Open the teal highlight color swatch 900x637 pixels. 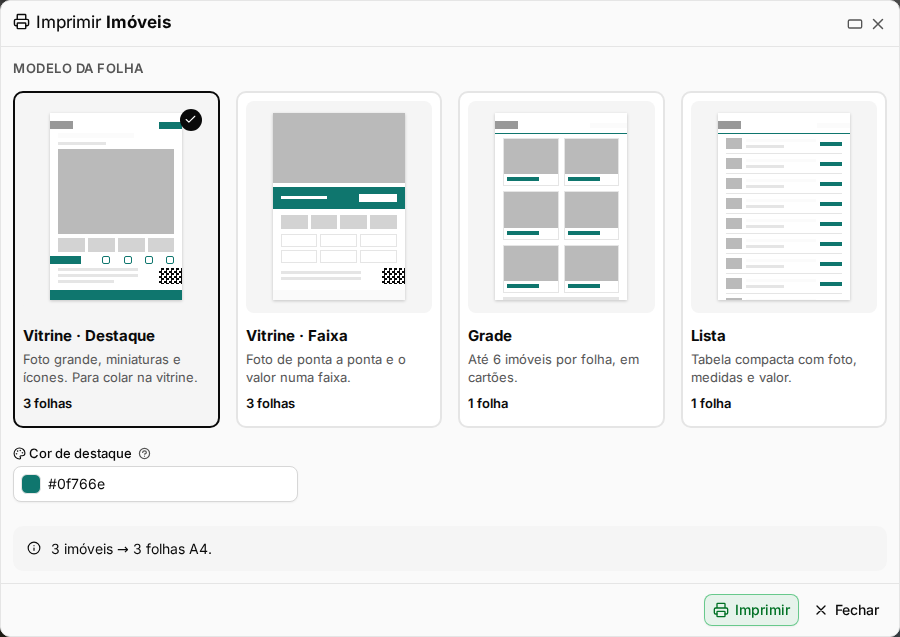(31, 484)
